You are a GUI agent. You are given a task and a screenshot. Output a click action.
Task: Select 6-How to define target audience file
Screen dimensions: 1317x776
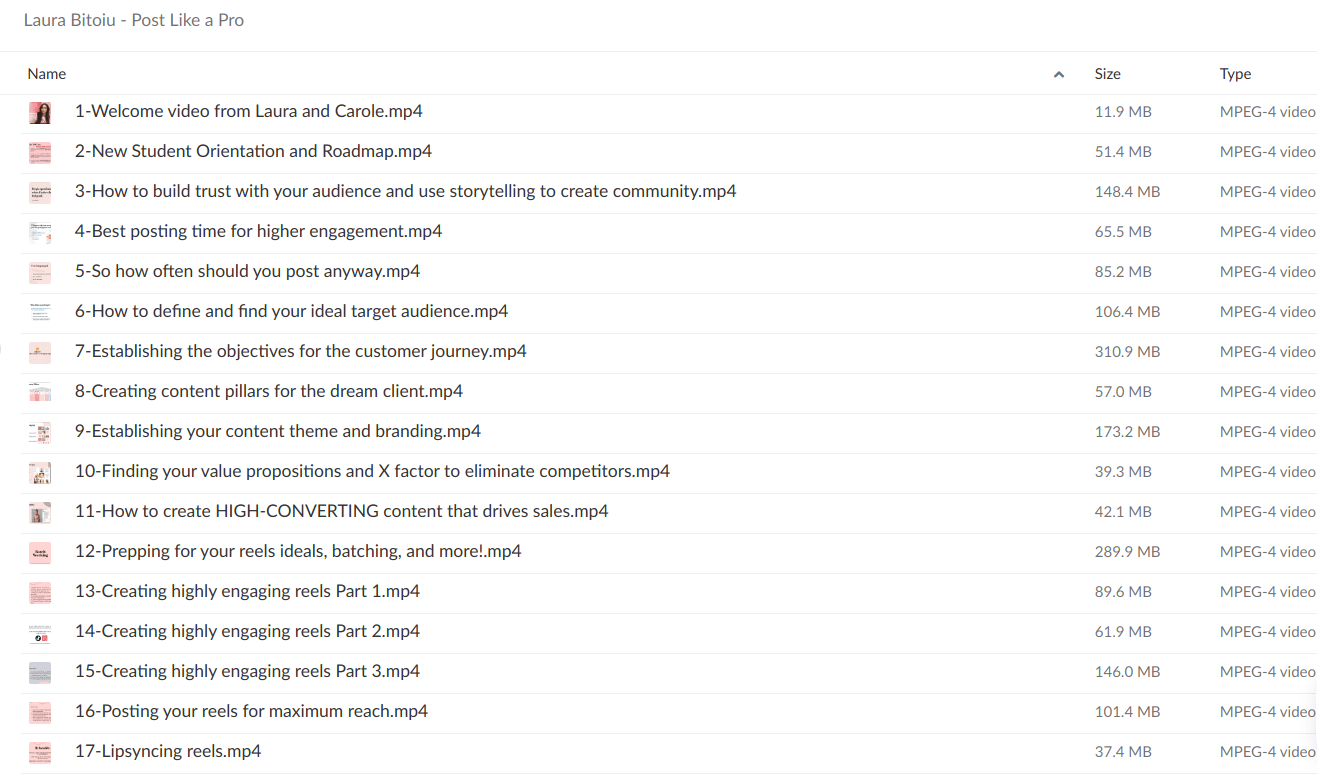[291, 311]
